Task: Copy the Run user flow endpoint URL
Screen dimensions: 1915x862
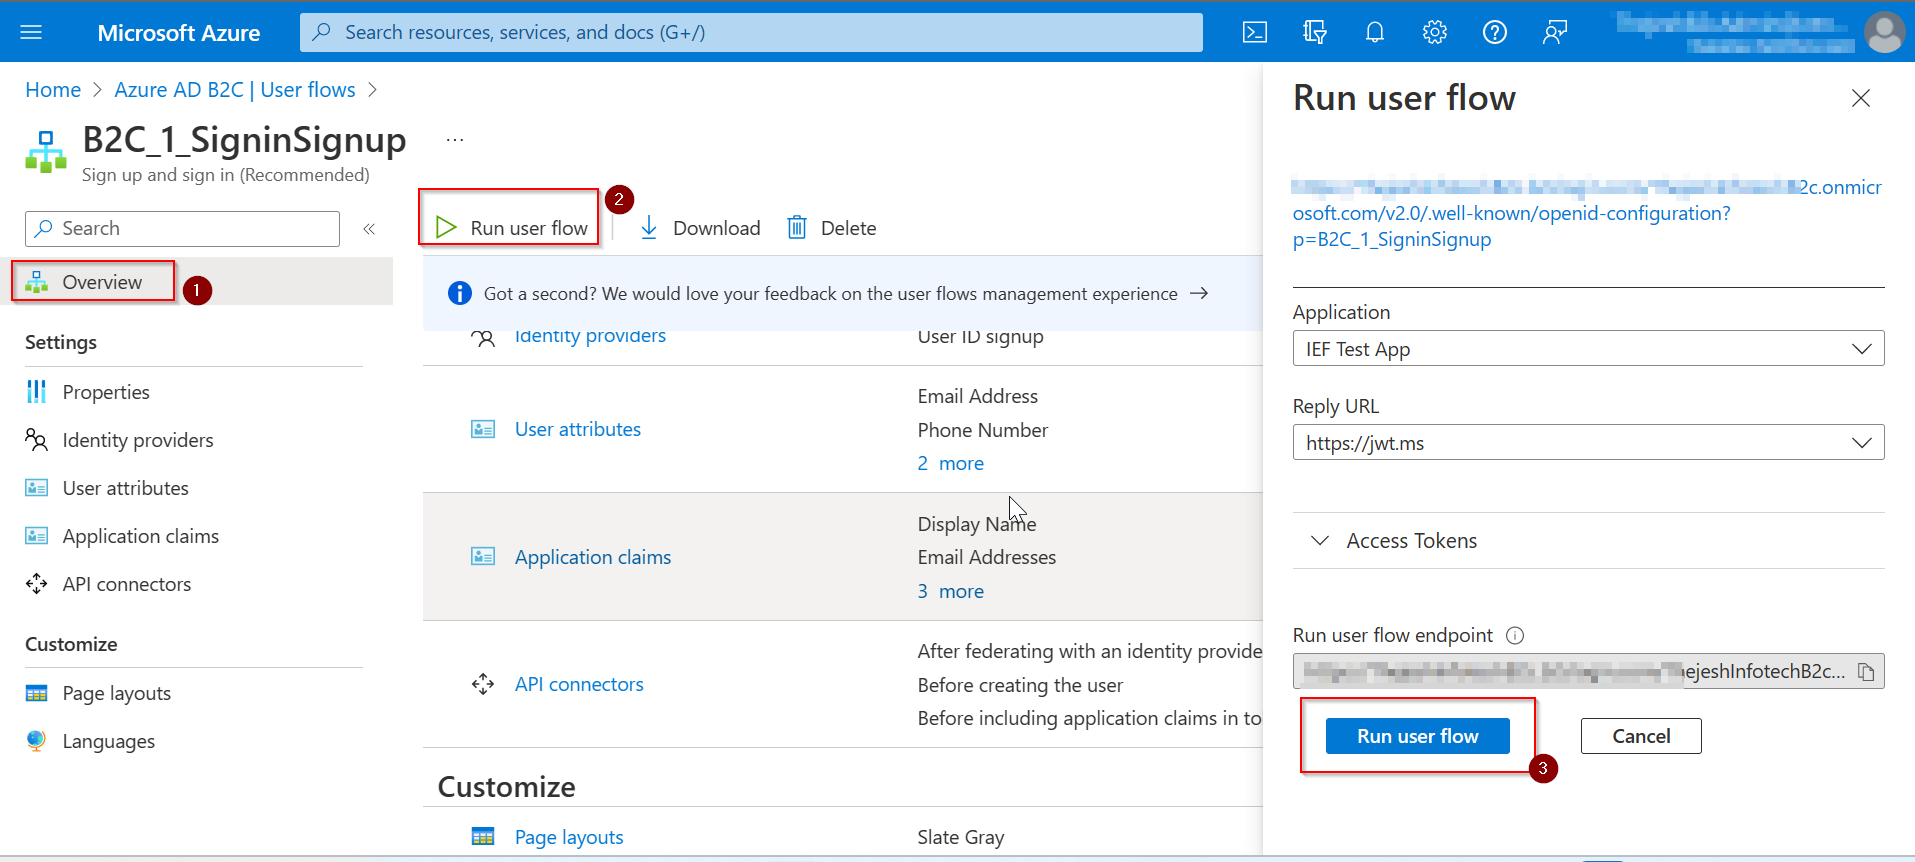Action: click(x=1866, y=672)
